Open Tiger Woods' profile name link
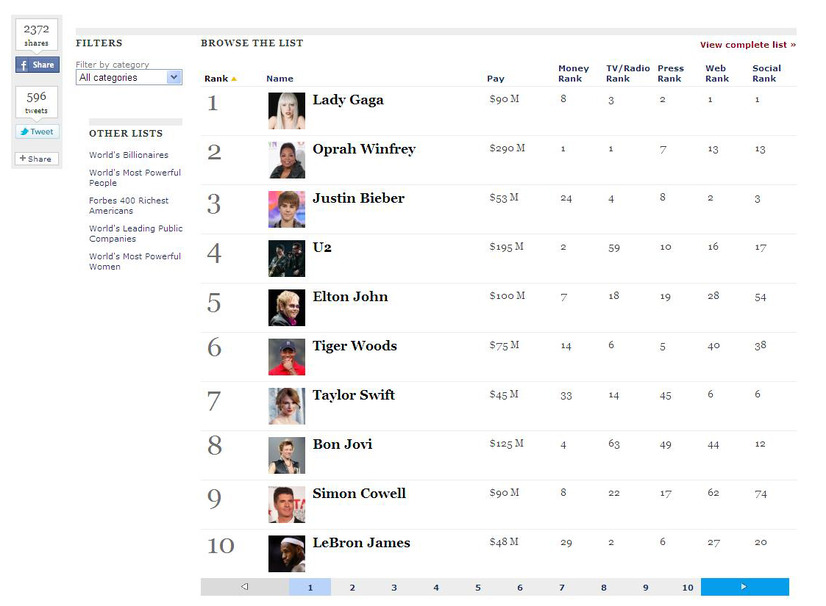Viewport: 826px width, 606px height. coord(355,346)
